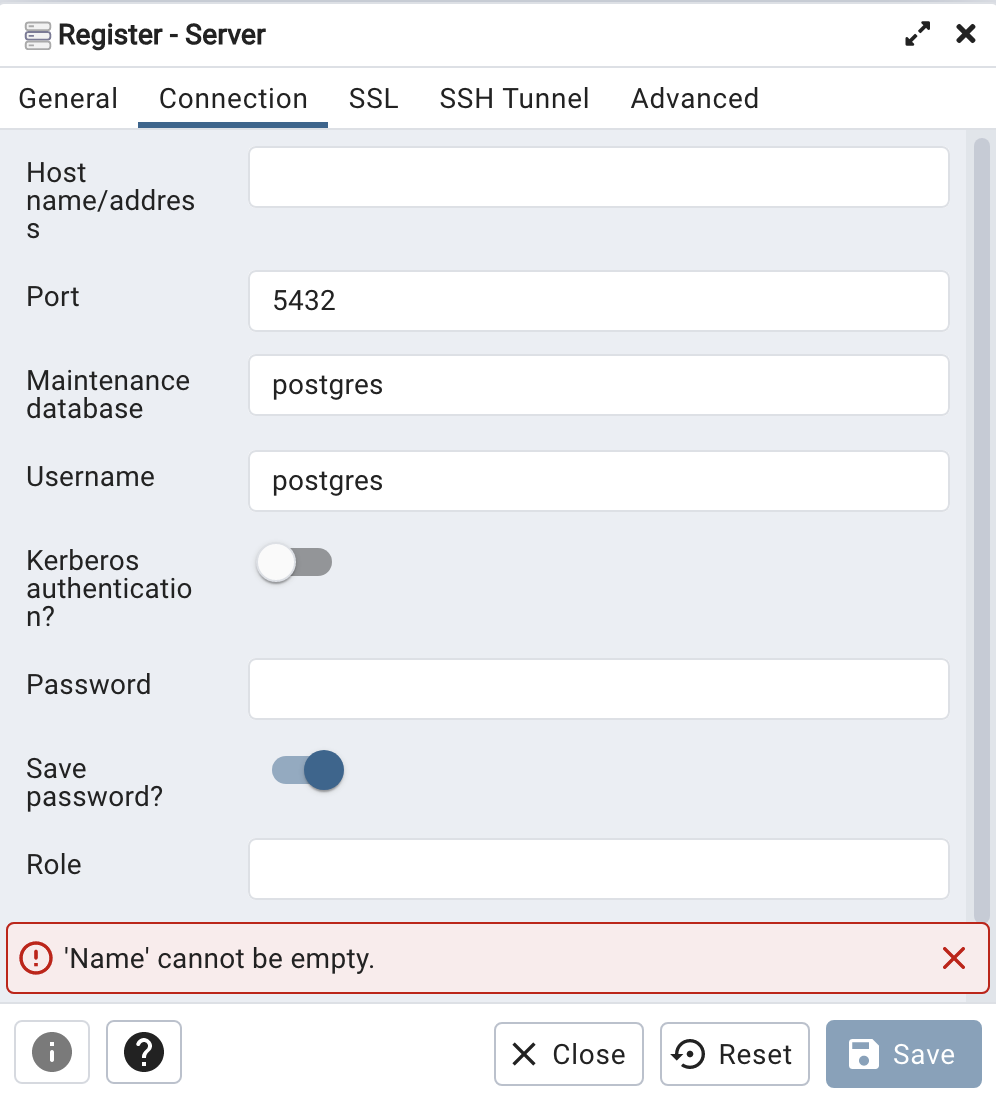The width and height of the screenshot is (996, 1100).
Task: Click the info icon button
Action: (x=52, y=1052)
